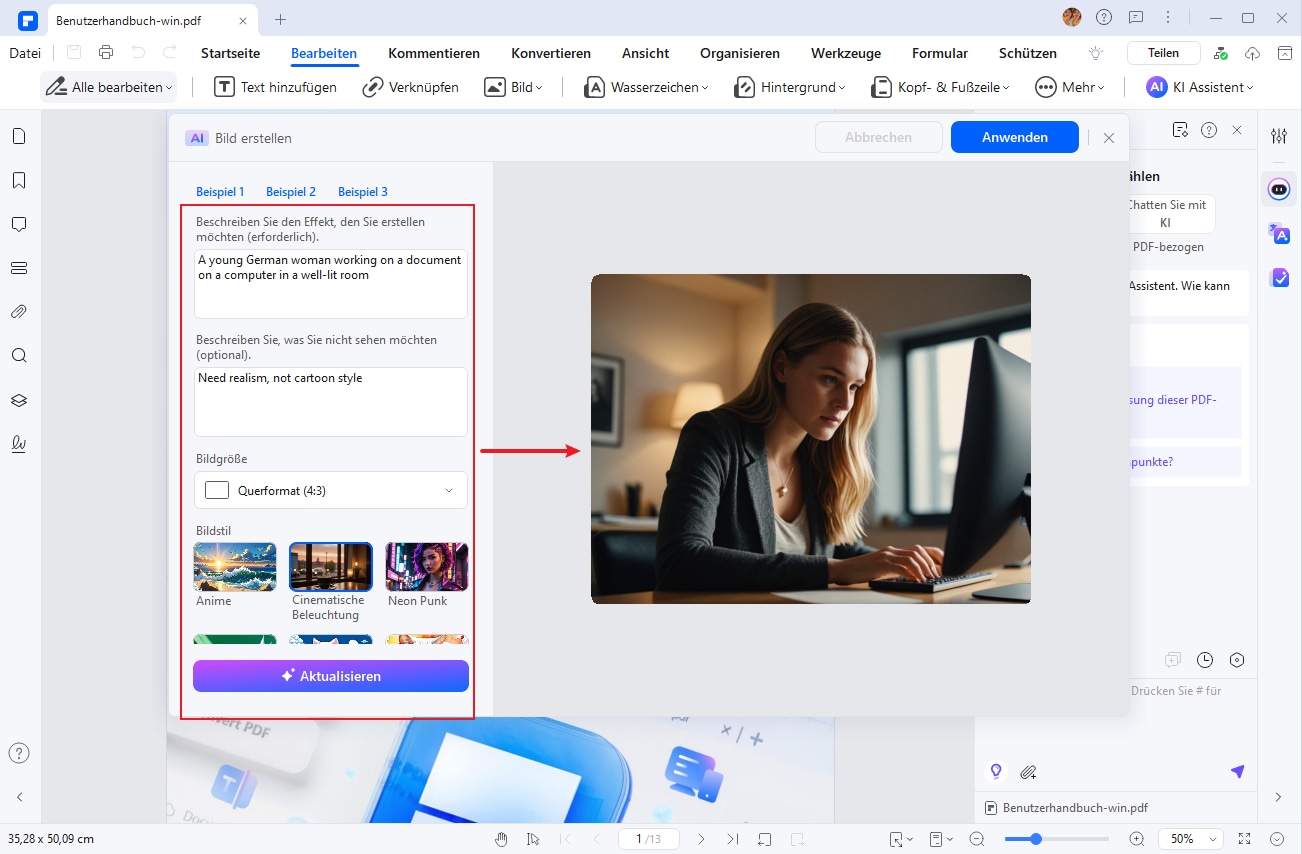Open the comments panel in left sidebar
This screenshot has width=1302, height=854.
pyautogui.click(x=19, y=224)
